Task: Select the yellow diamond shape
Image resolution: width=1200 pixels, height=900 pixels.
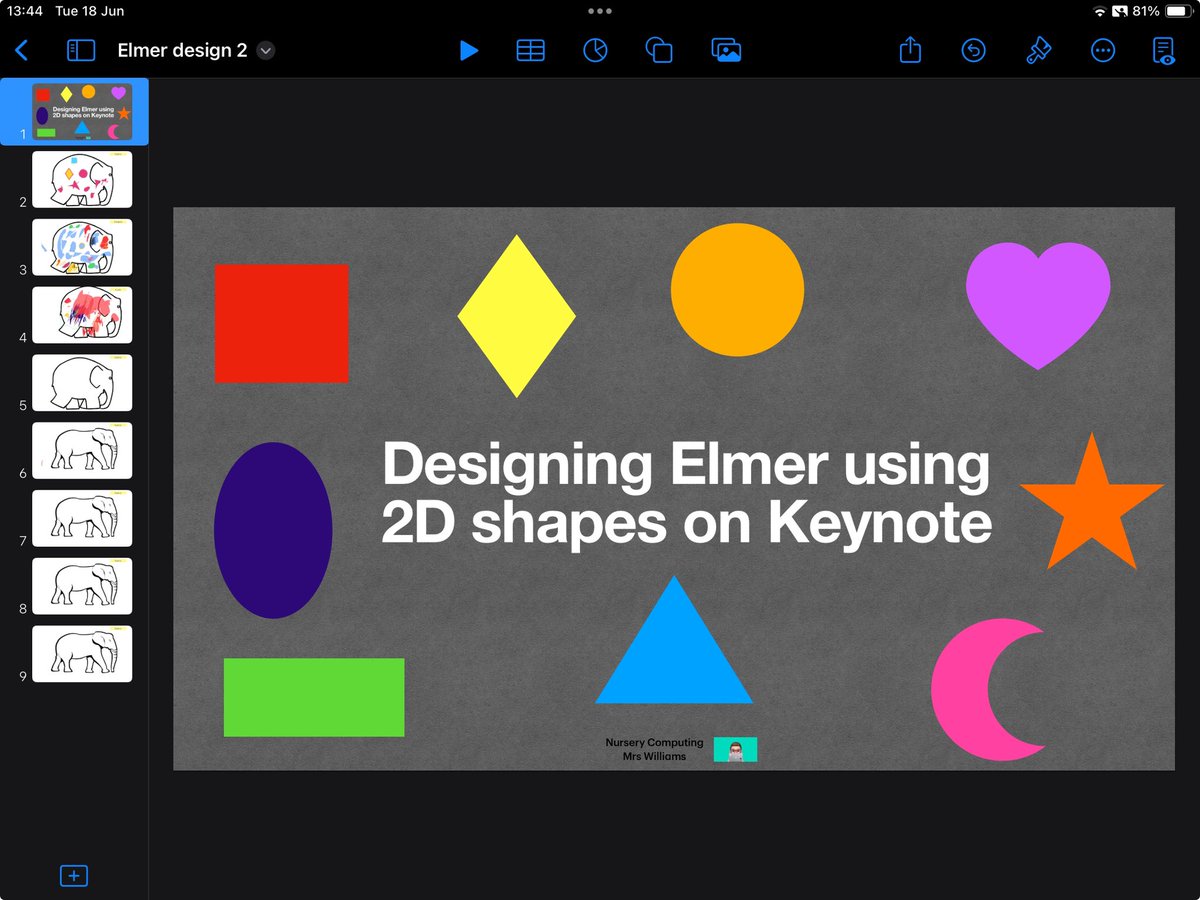Action: [x=517, y=316]
